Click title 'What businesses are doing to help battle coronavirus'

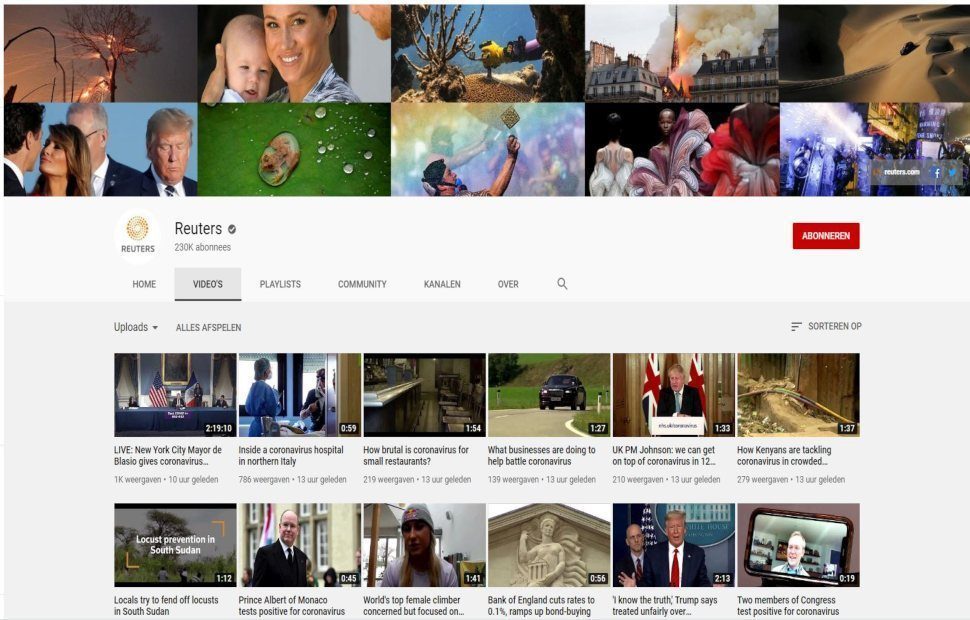(541, 455)
